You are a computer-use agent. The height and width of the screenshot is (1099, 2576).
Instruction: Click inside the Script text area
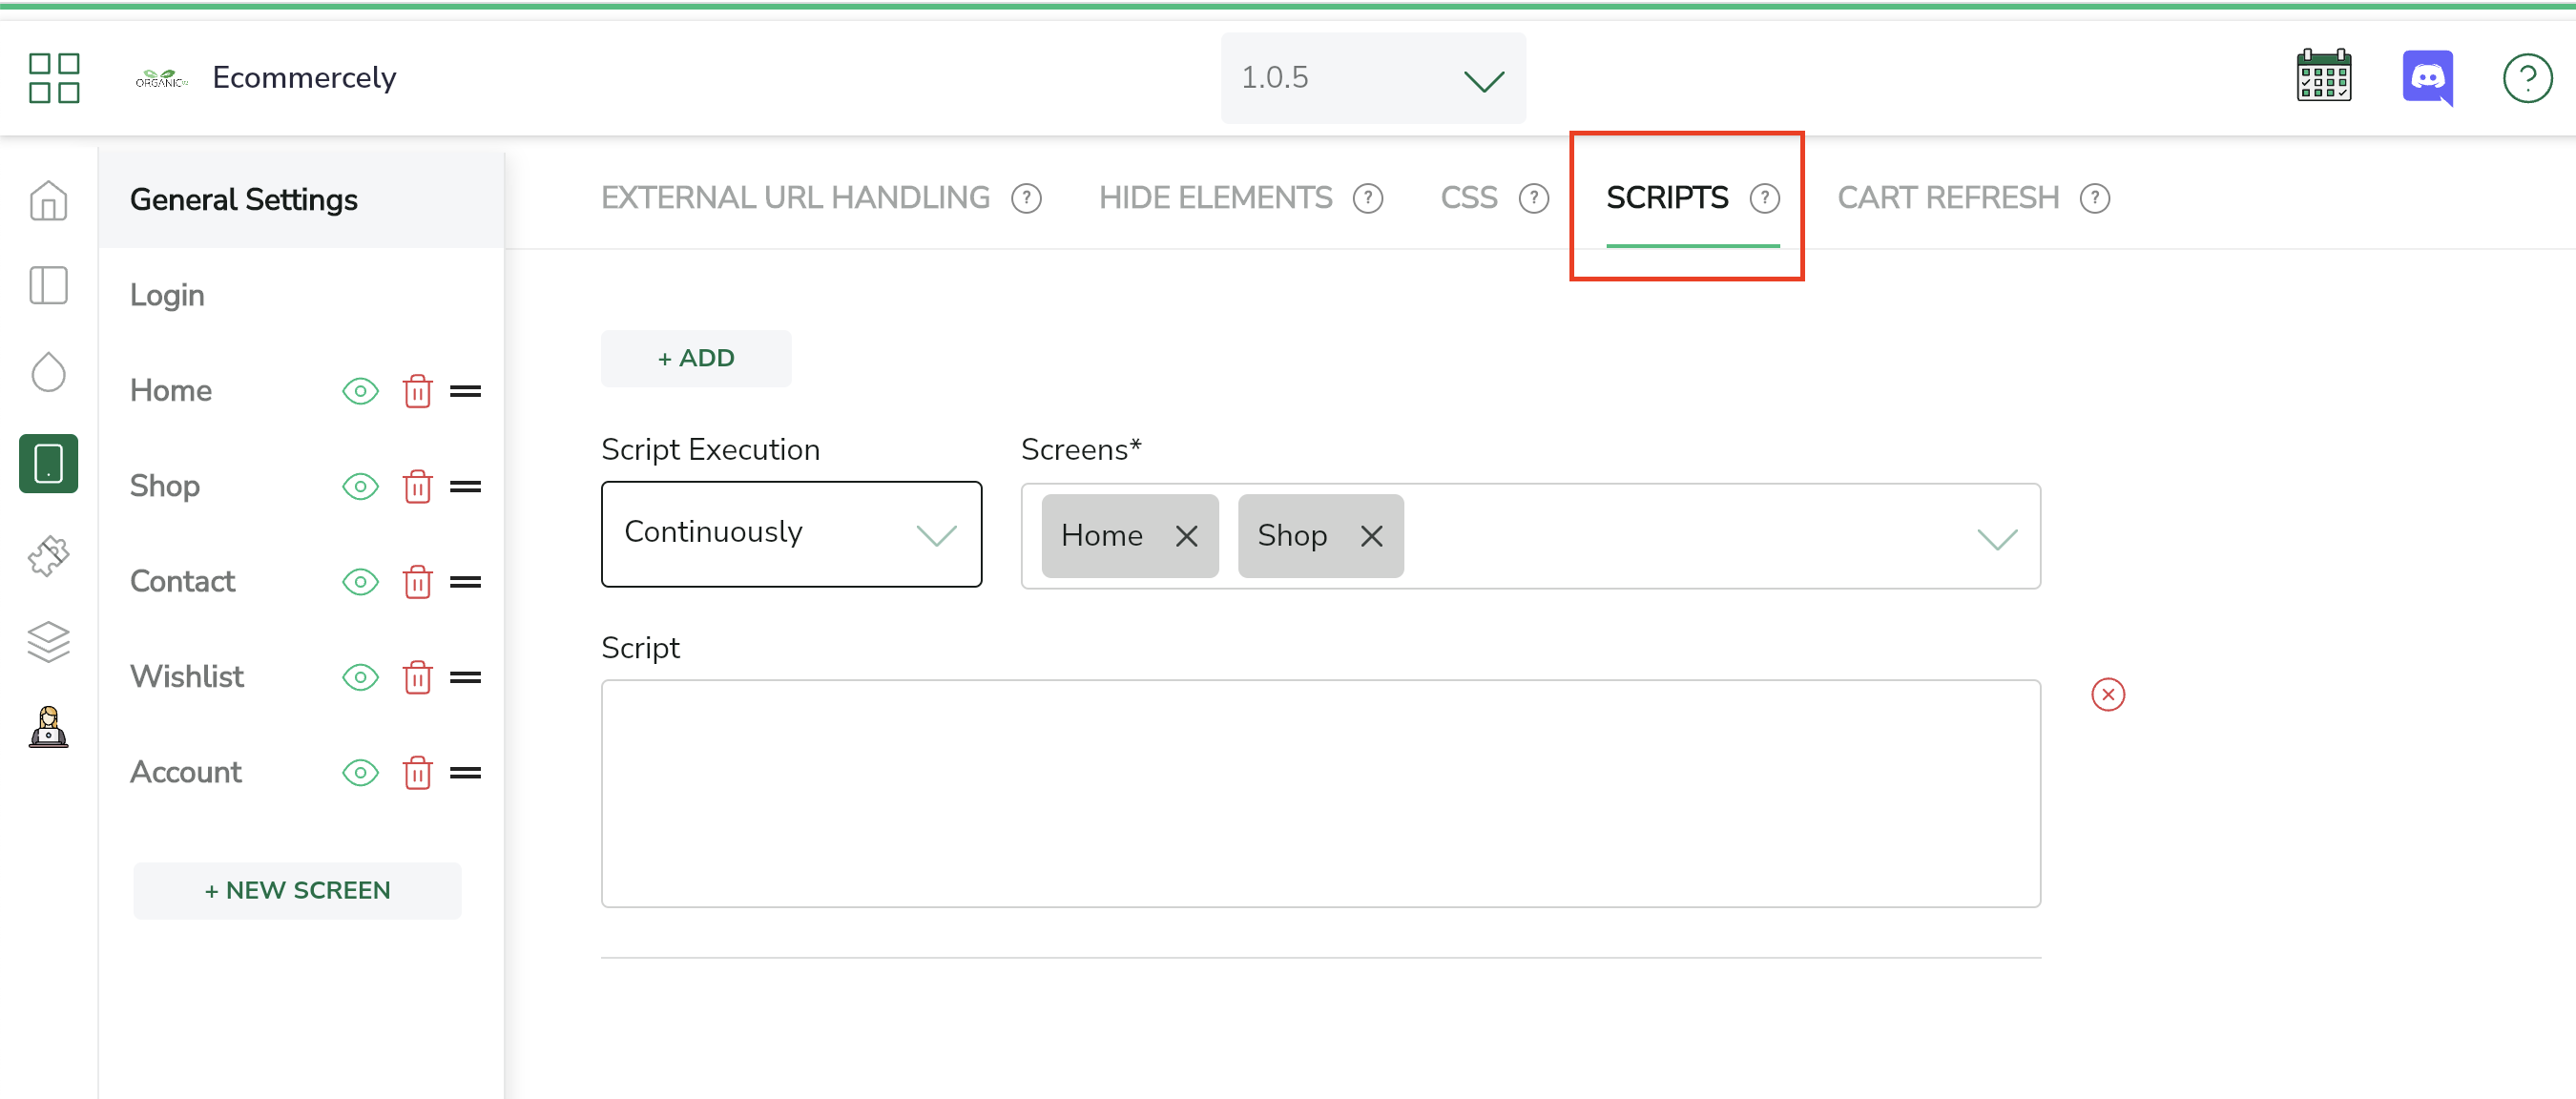[x=1320, y=793]
